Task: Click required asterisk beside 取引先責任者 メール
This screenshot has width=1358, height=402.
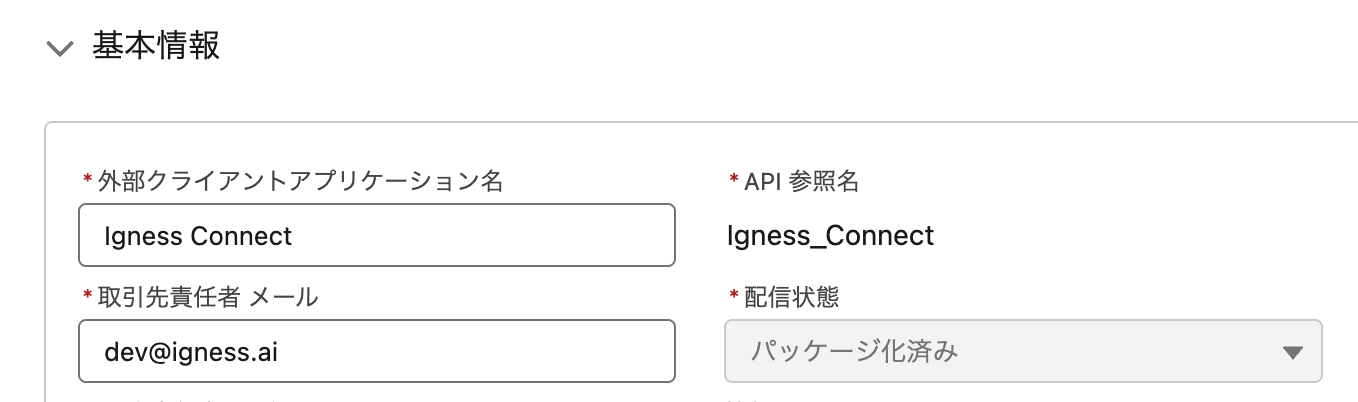Action: [88, 297]
